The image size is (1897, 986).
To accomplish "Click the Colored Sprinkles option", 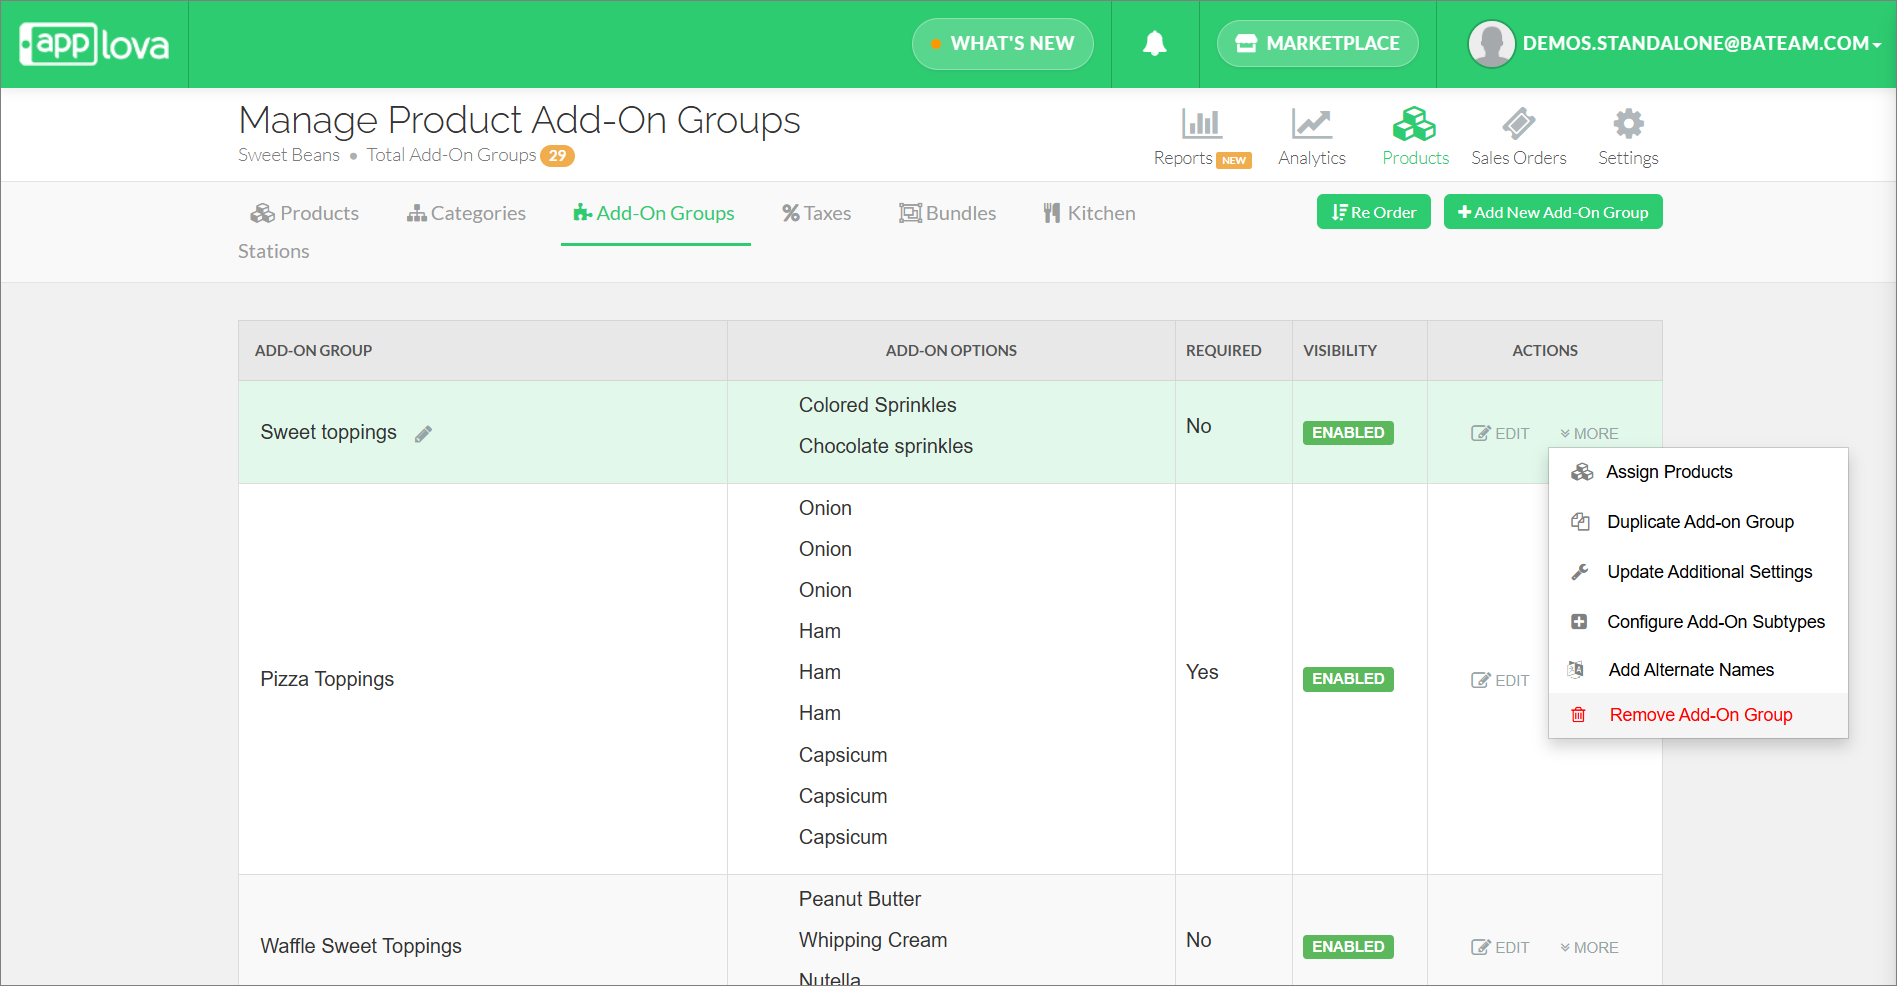I will 877,405.
